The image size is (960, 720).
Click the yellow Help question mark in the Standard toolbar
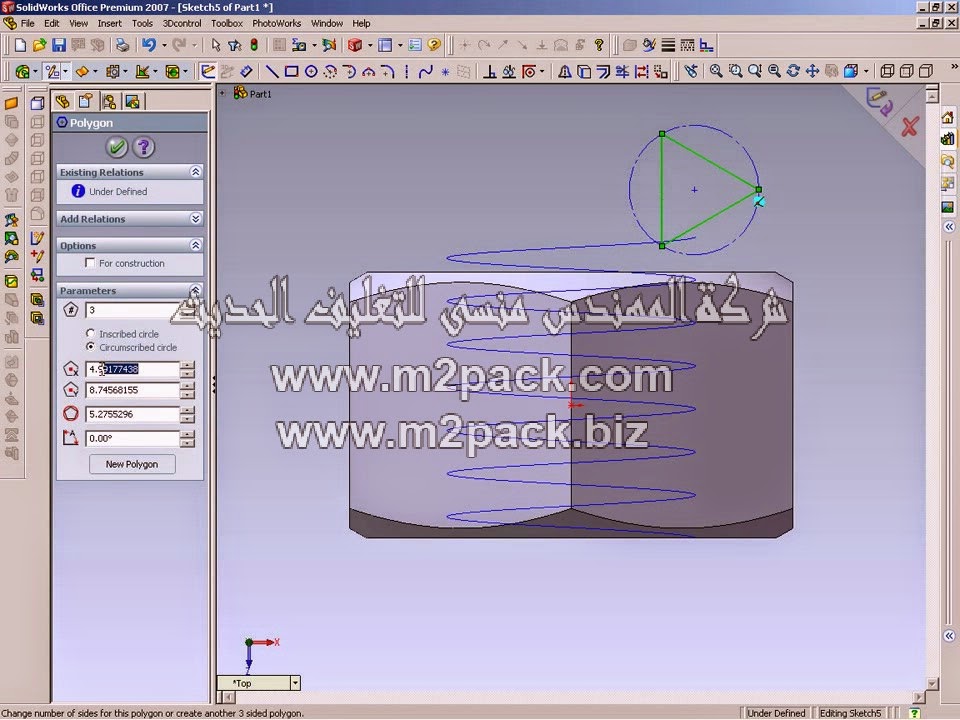click(x=434, y=45)
